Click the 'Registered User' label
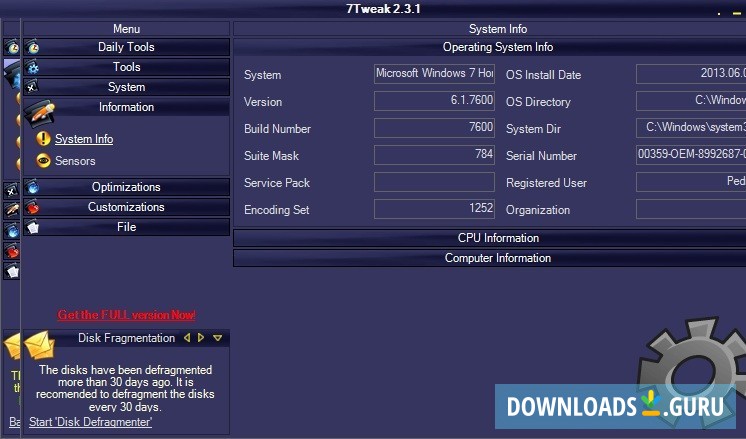 (546, 183)
